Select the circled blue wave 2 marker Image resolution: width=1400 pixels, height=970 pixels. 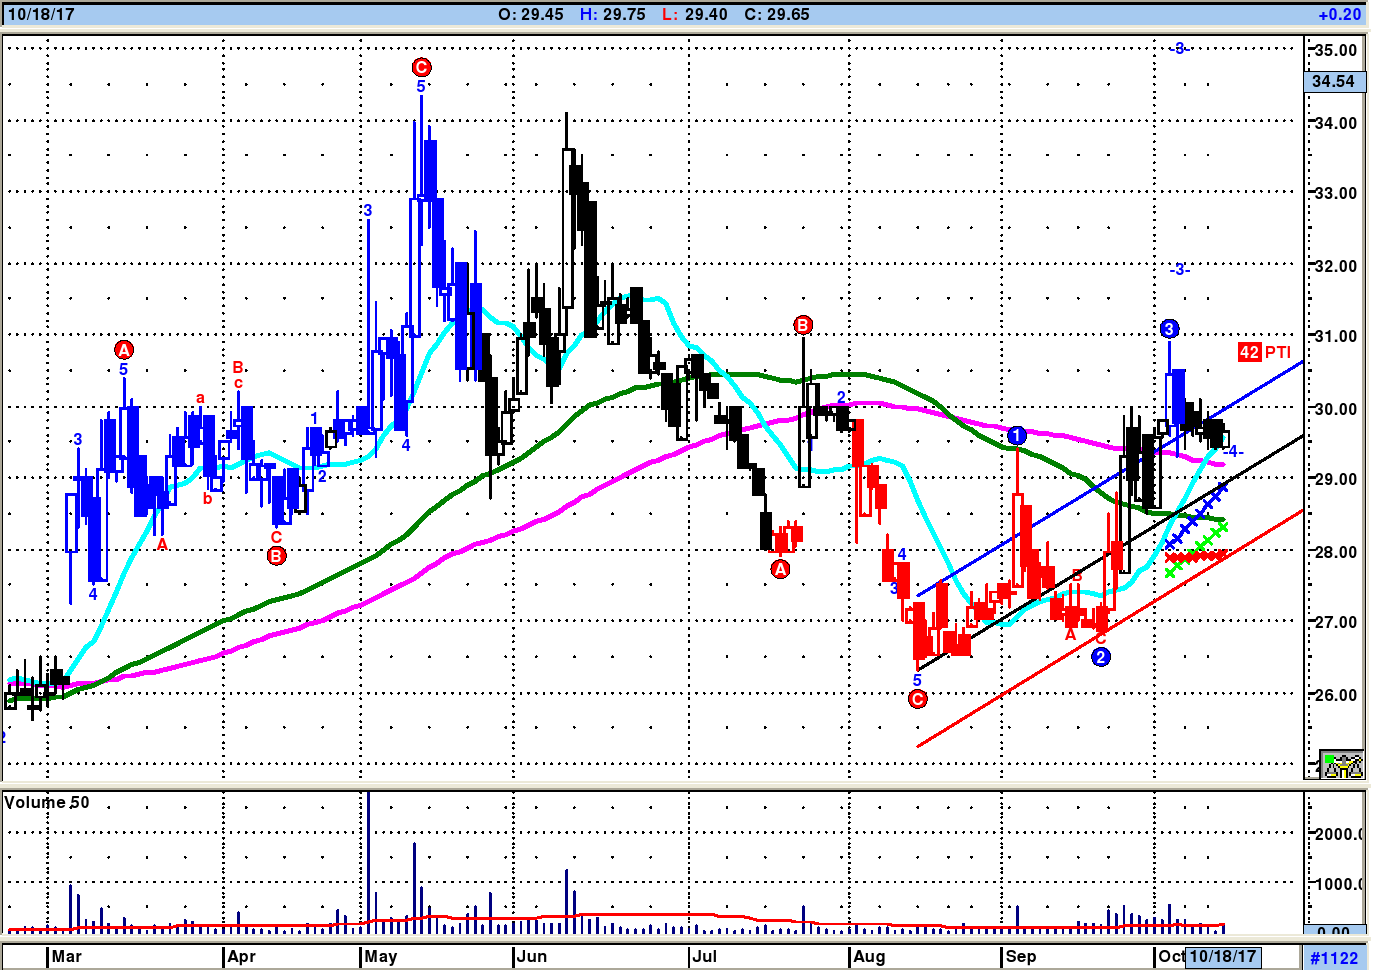1100,657
